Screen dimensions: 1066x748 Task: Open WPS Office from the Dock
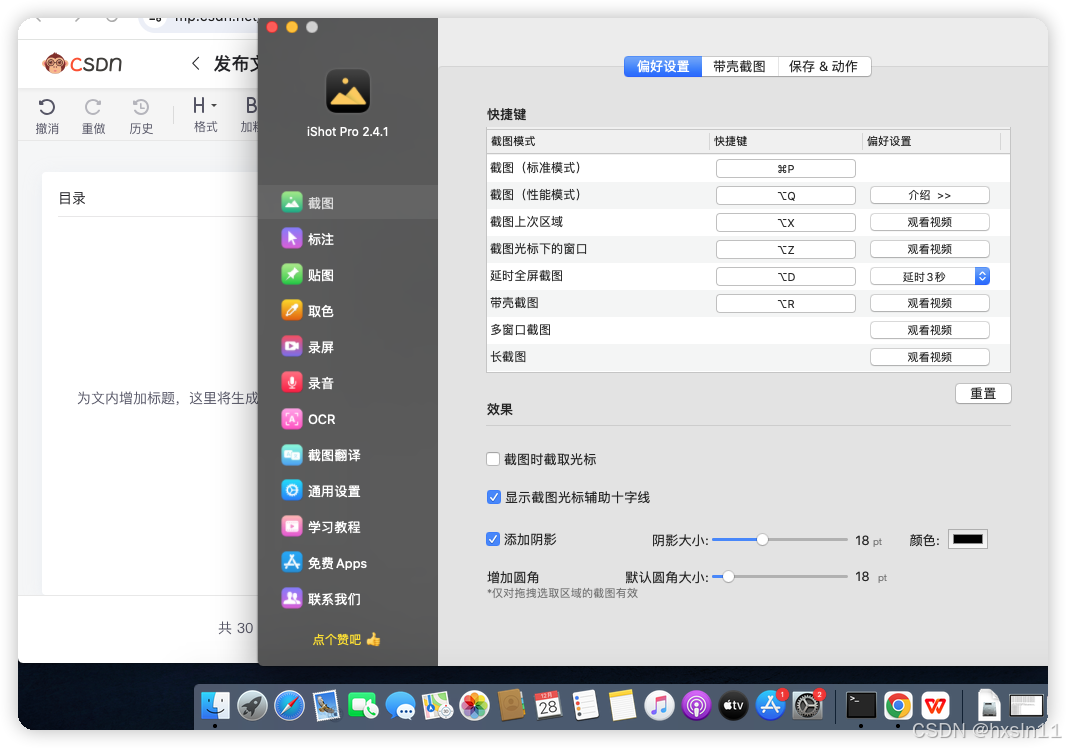pyautogui.click(x=935, y=705)
